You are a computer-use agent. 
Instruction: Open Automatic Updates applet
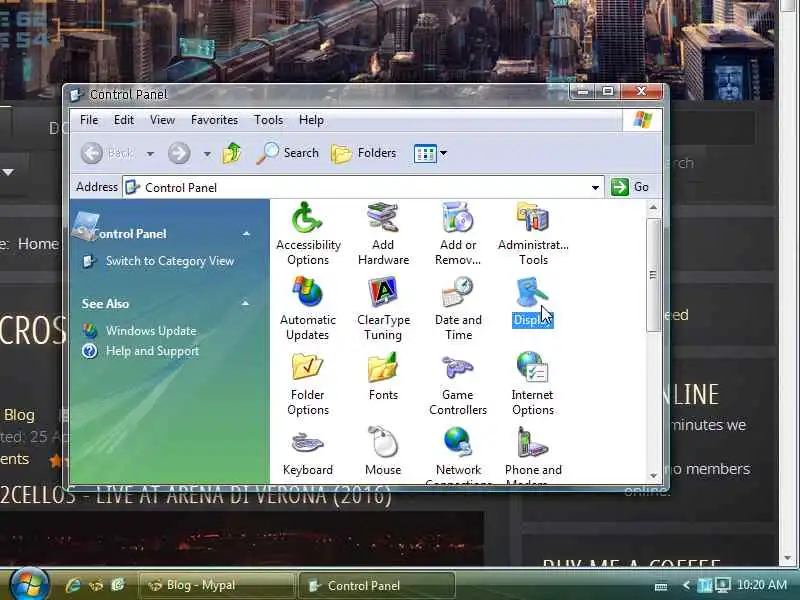(x=308, y=309)
